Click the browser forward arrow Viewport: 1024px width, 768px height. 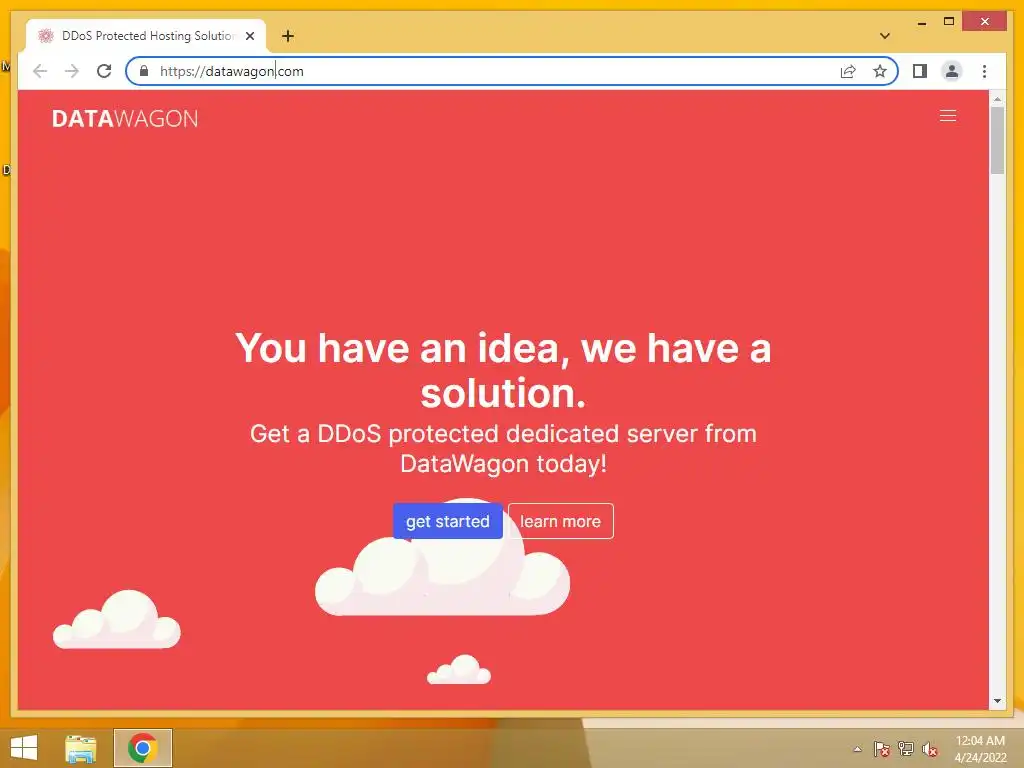point(72,71)
